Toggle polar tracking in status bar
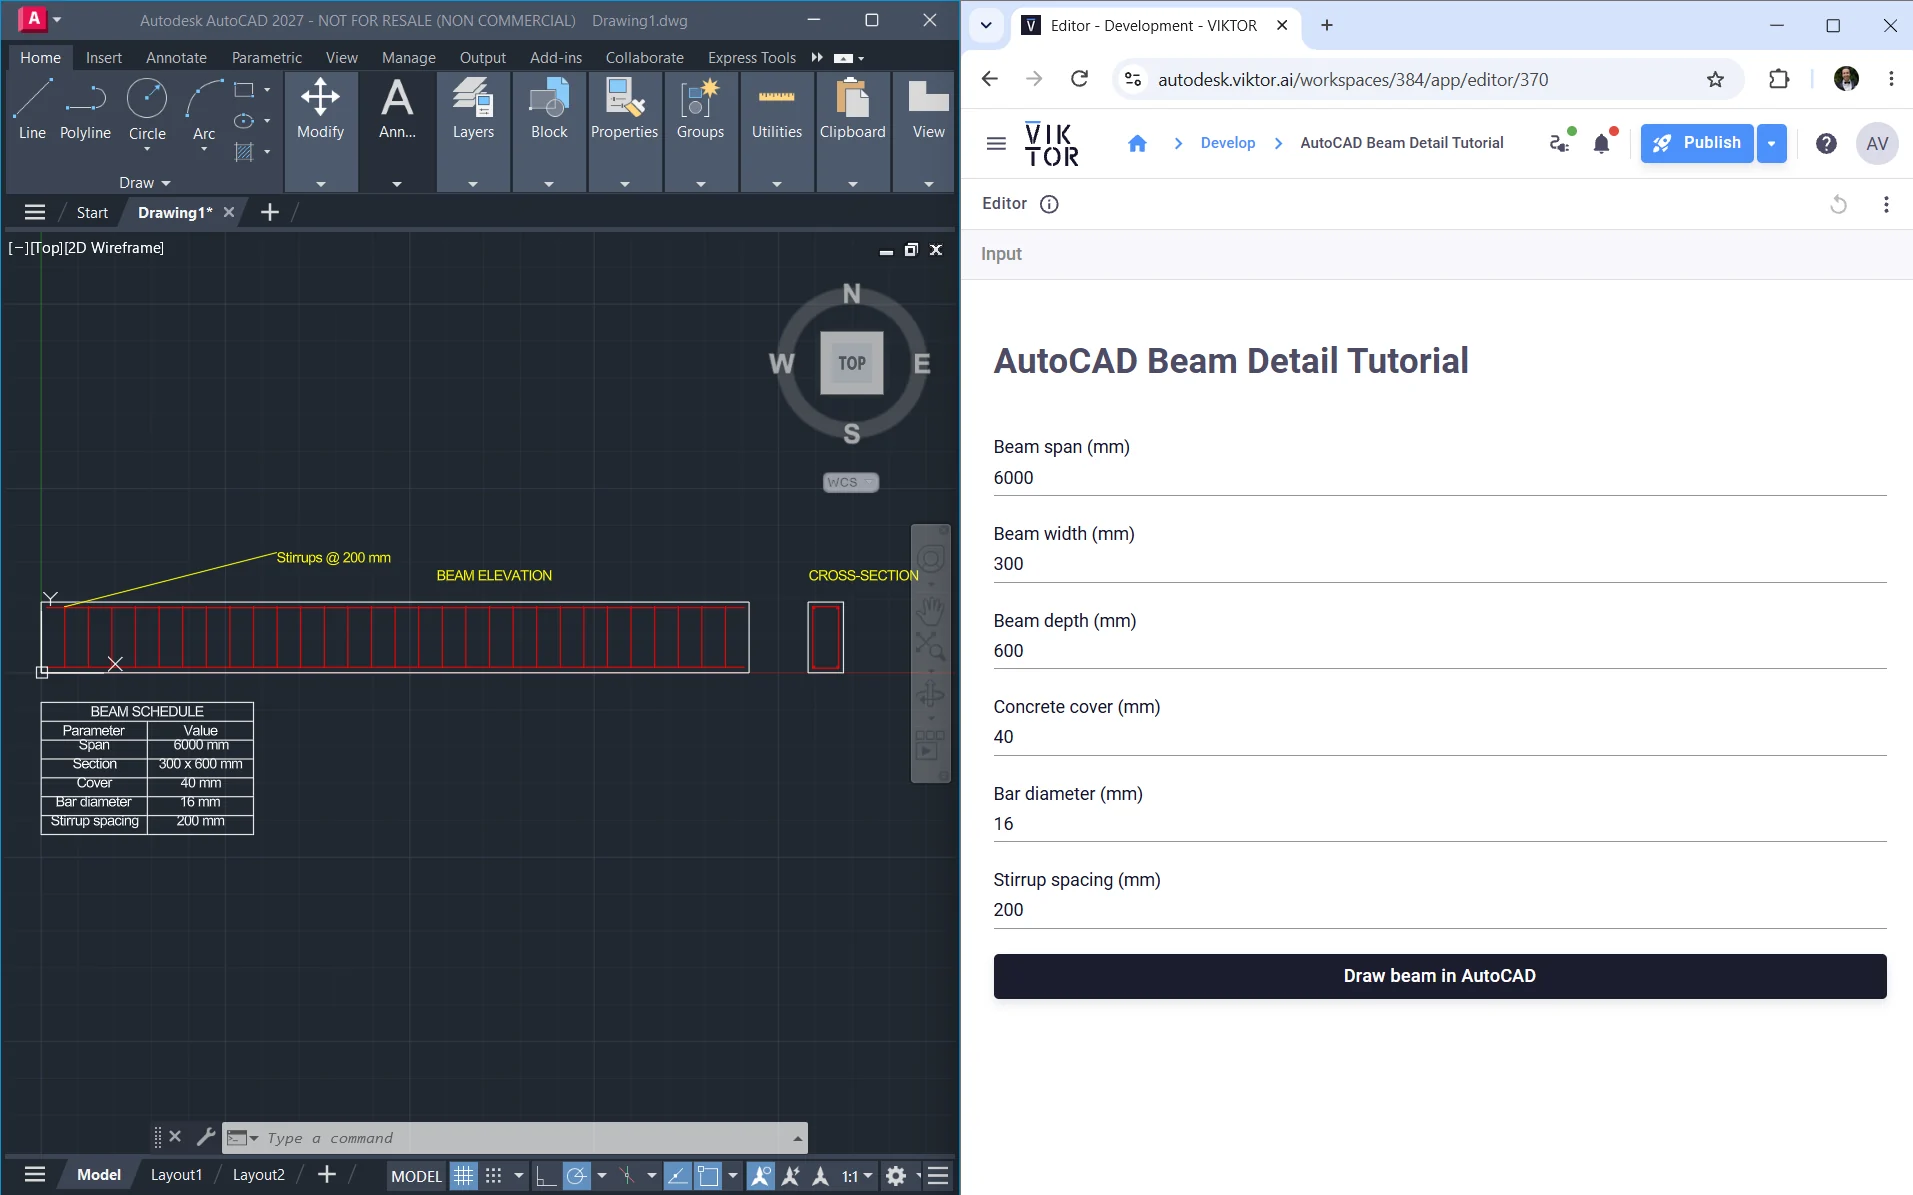This screenshot has height=1195, width=1913. tap(577, 1175)
